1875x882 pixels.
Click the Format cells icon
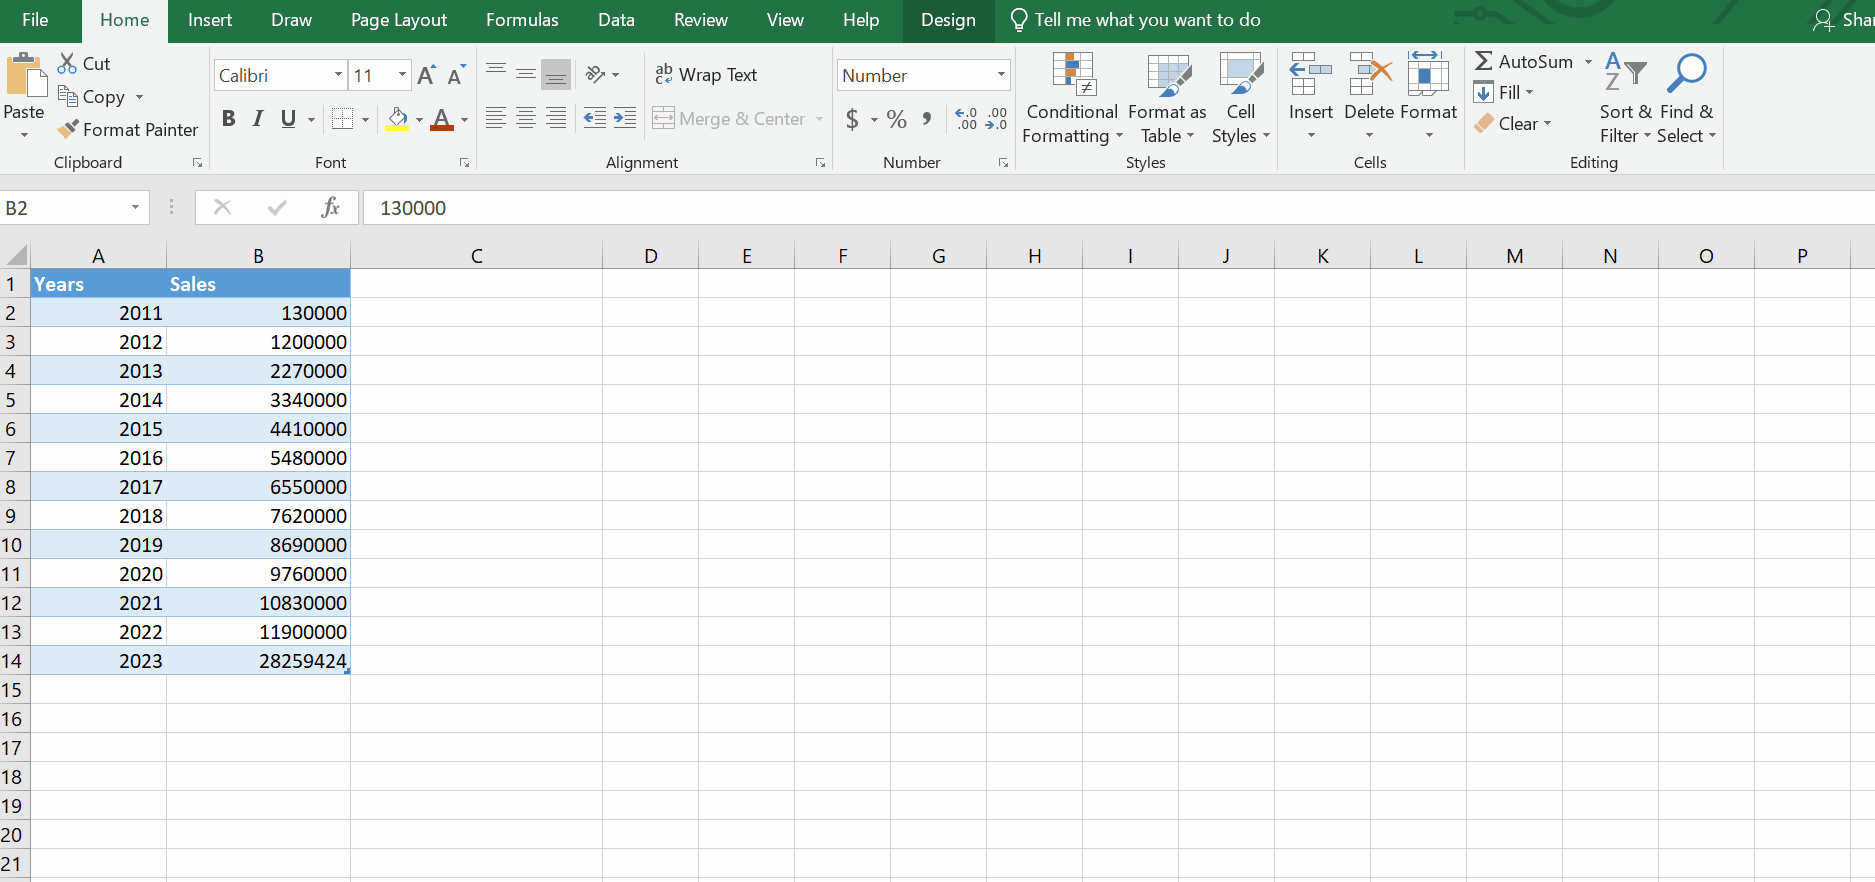pyautogui.click(x=1428, y=74)
